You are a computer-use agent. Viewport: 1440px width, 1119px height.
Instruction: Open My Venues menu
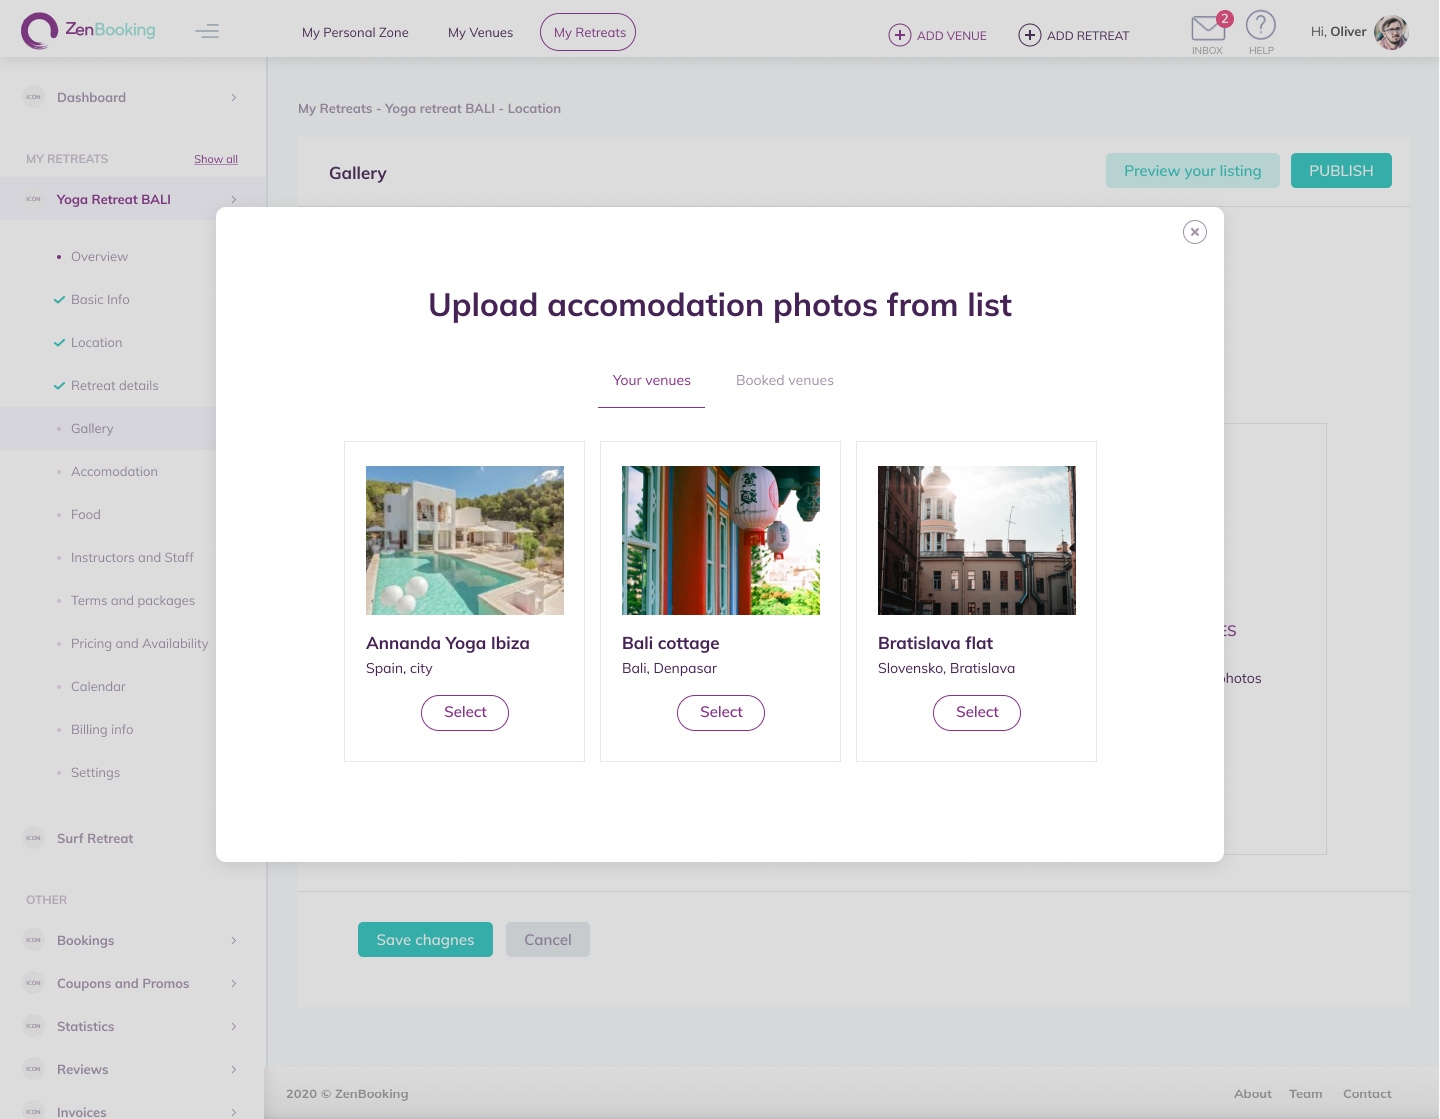[480, 32]
